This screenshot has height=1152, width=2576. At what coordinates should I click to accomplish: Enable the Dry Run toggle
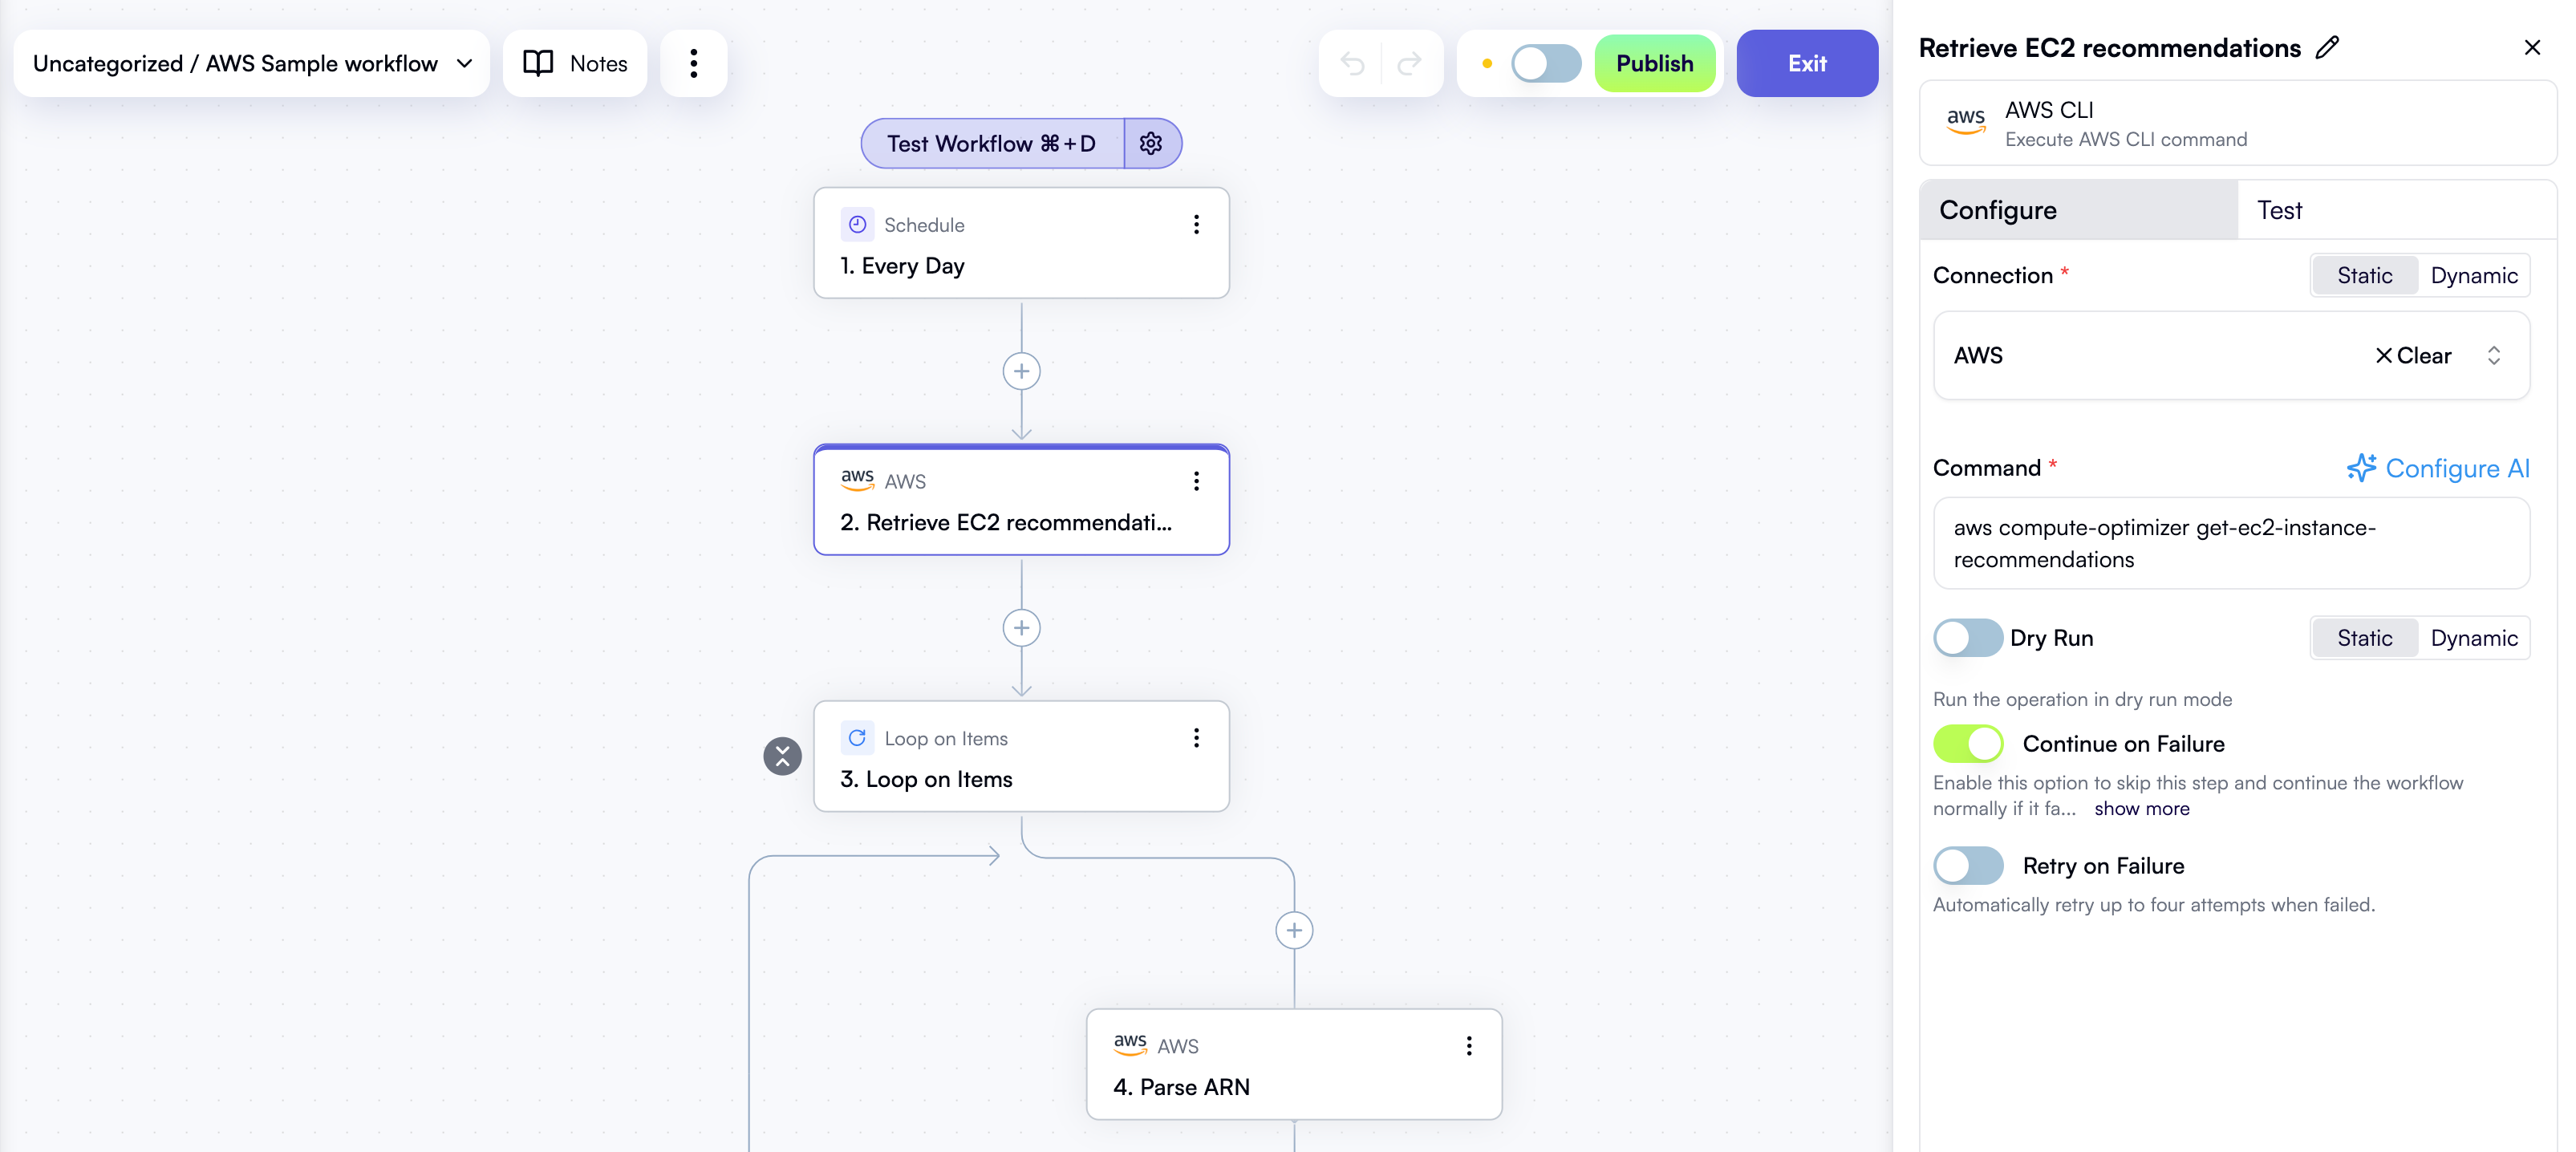pyautogui.click(x=1967, y=638)
